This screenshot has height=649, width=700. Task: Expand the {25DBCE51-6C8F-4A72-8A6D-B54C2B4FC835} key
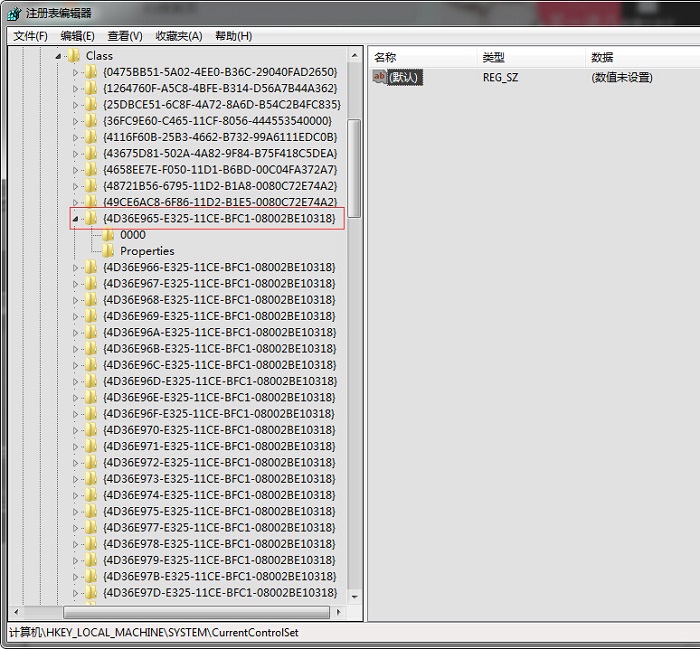tap(75, 105)
